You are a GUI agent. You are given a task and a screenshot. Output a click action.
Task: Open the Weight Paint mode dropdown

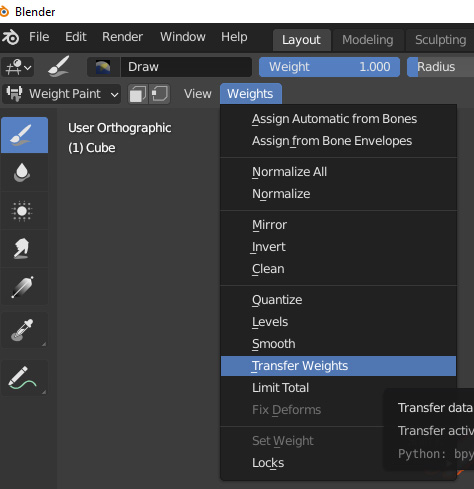[62, 94]
